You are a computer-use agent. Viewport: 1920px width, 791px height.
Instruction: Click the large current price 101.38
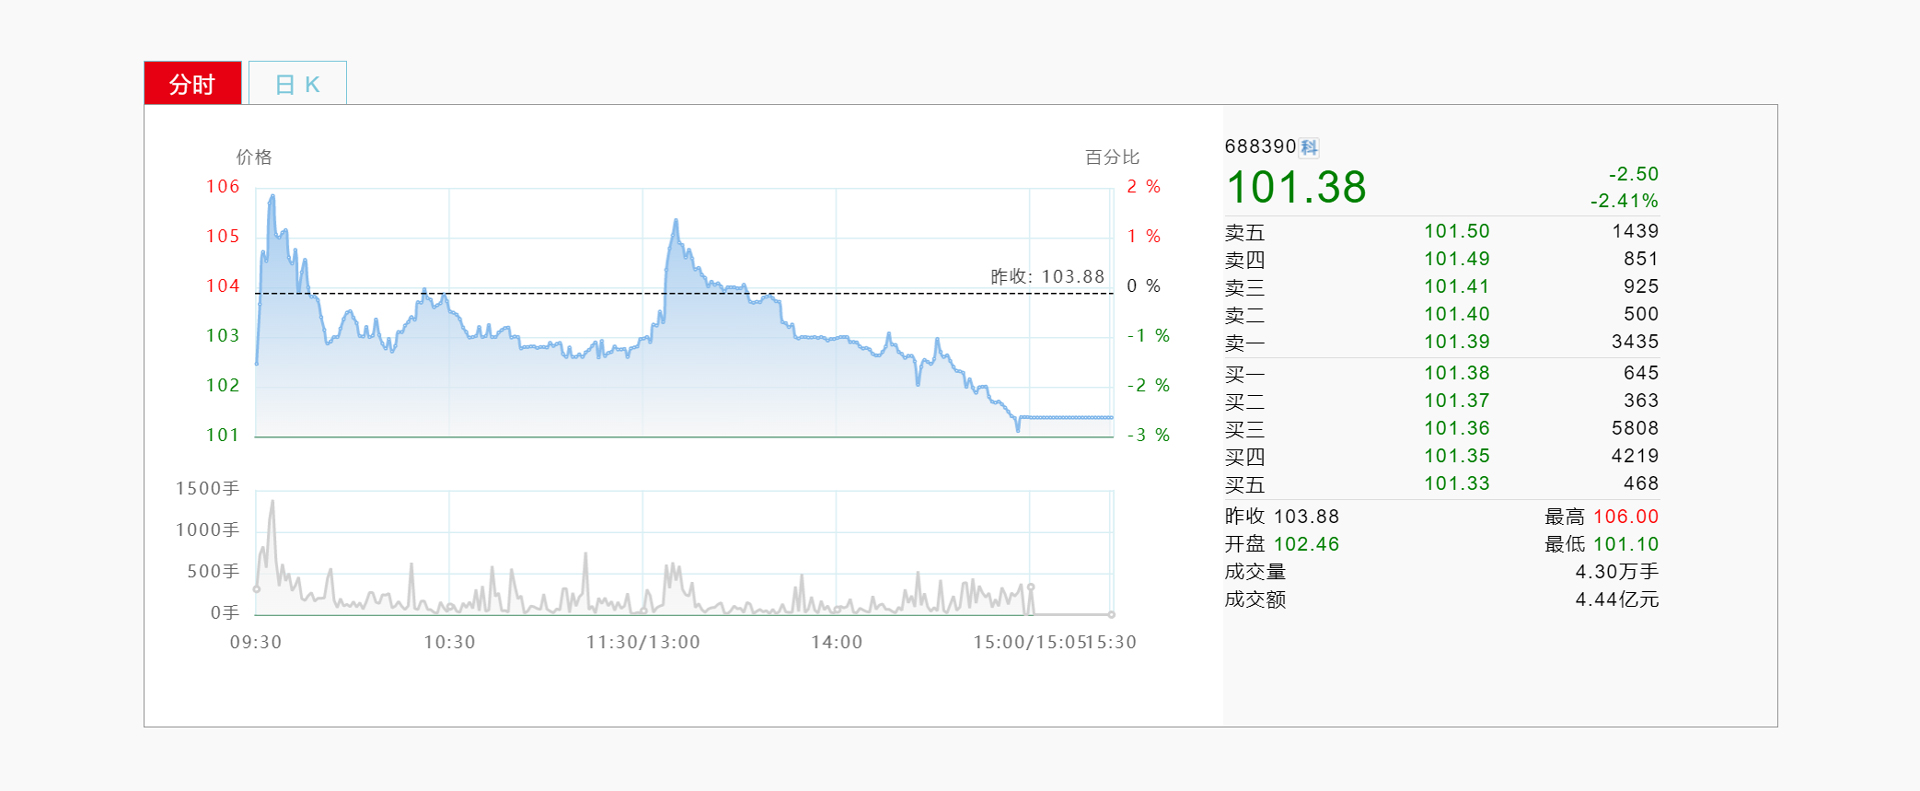tap(1296, 187)
